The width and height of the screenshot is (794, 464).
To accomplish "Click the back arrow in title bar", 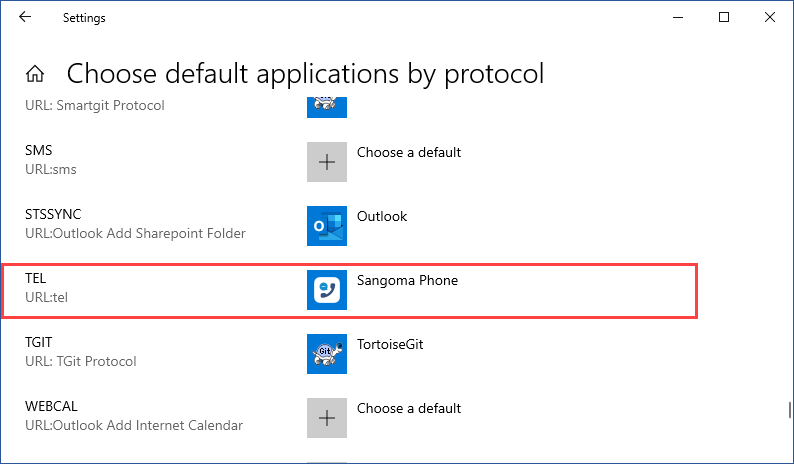I will tap(25, 17).
